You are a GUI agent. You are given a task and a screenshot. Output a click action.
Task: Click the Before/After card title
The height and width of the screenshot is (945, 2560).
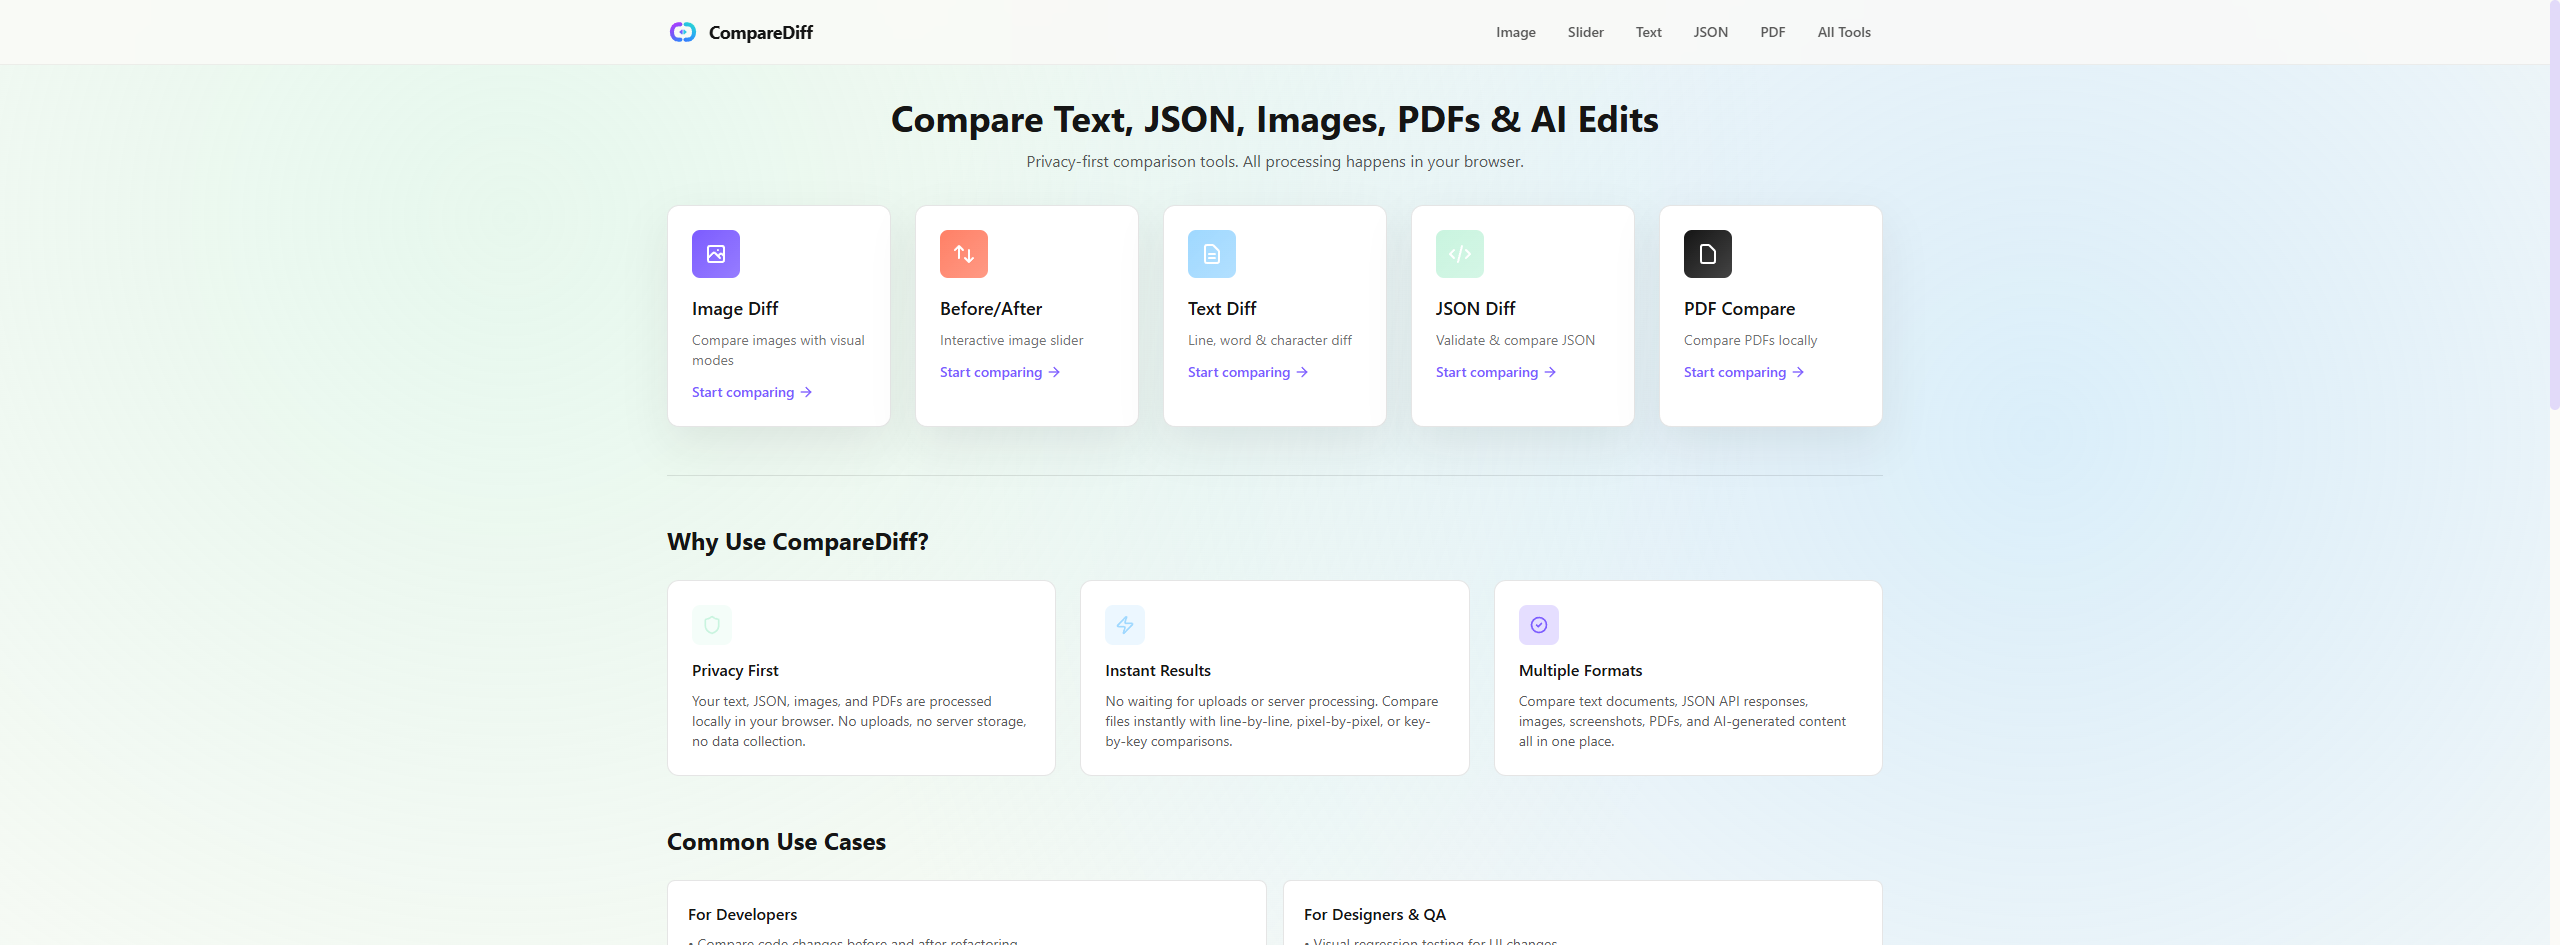991,309
